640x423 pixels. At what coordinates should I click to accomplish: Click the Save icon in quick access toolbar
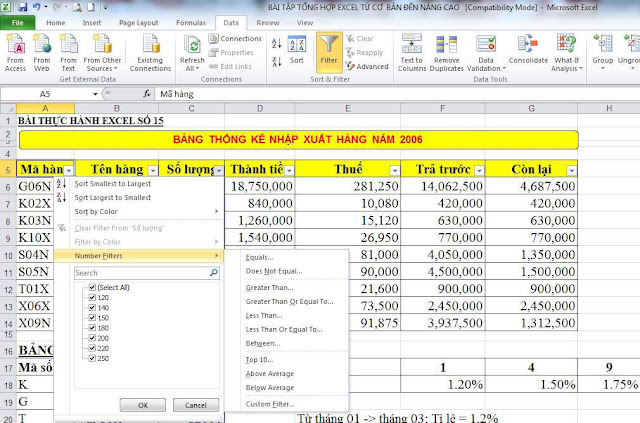pos(22,7)
